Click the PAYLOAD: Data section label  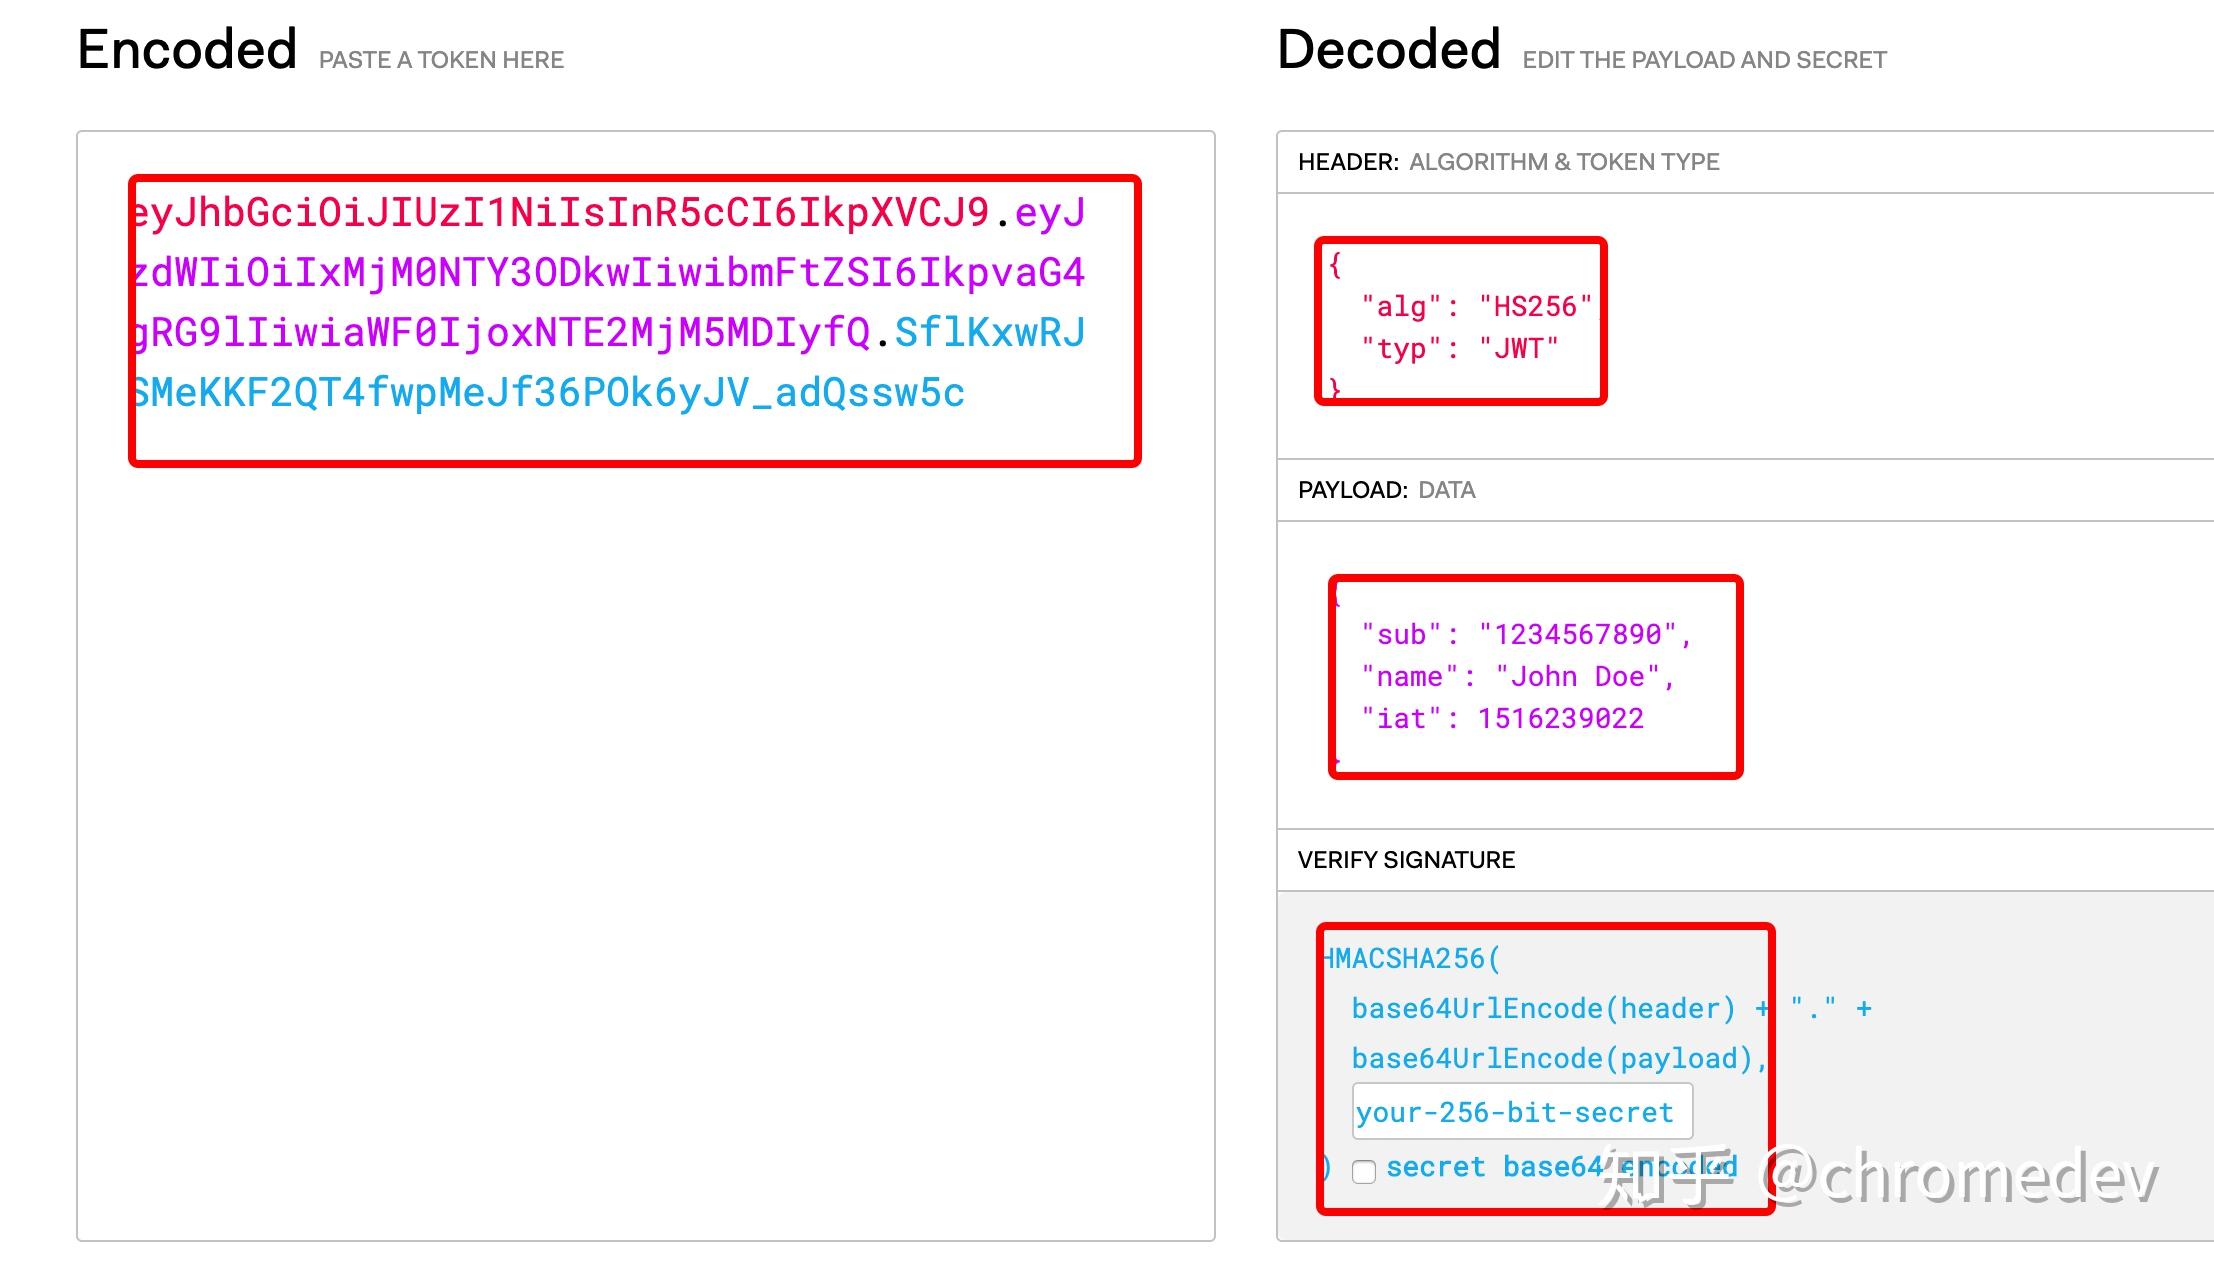click(x=1386, y=490)
